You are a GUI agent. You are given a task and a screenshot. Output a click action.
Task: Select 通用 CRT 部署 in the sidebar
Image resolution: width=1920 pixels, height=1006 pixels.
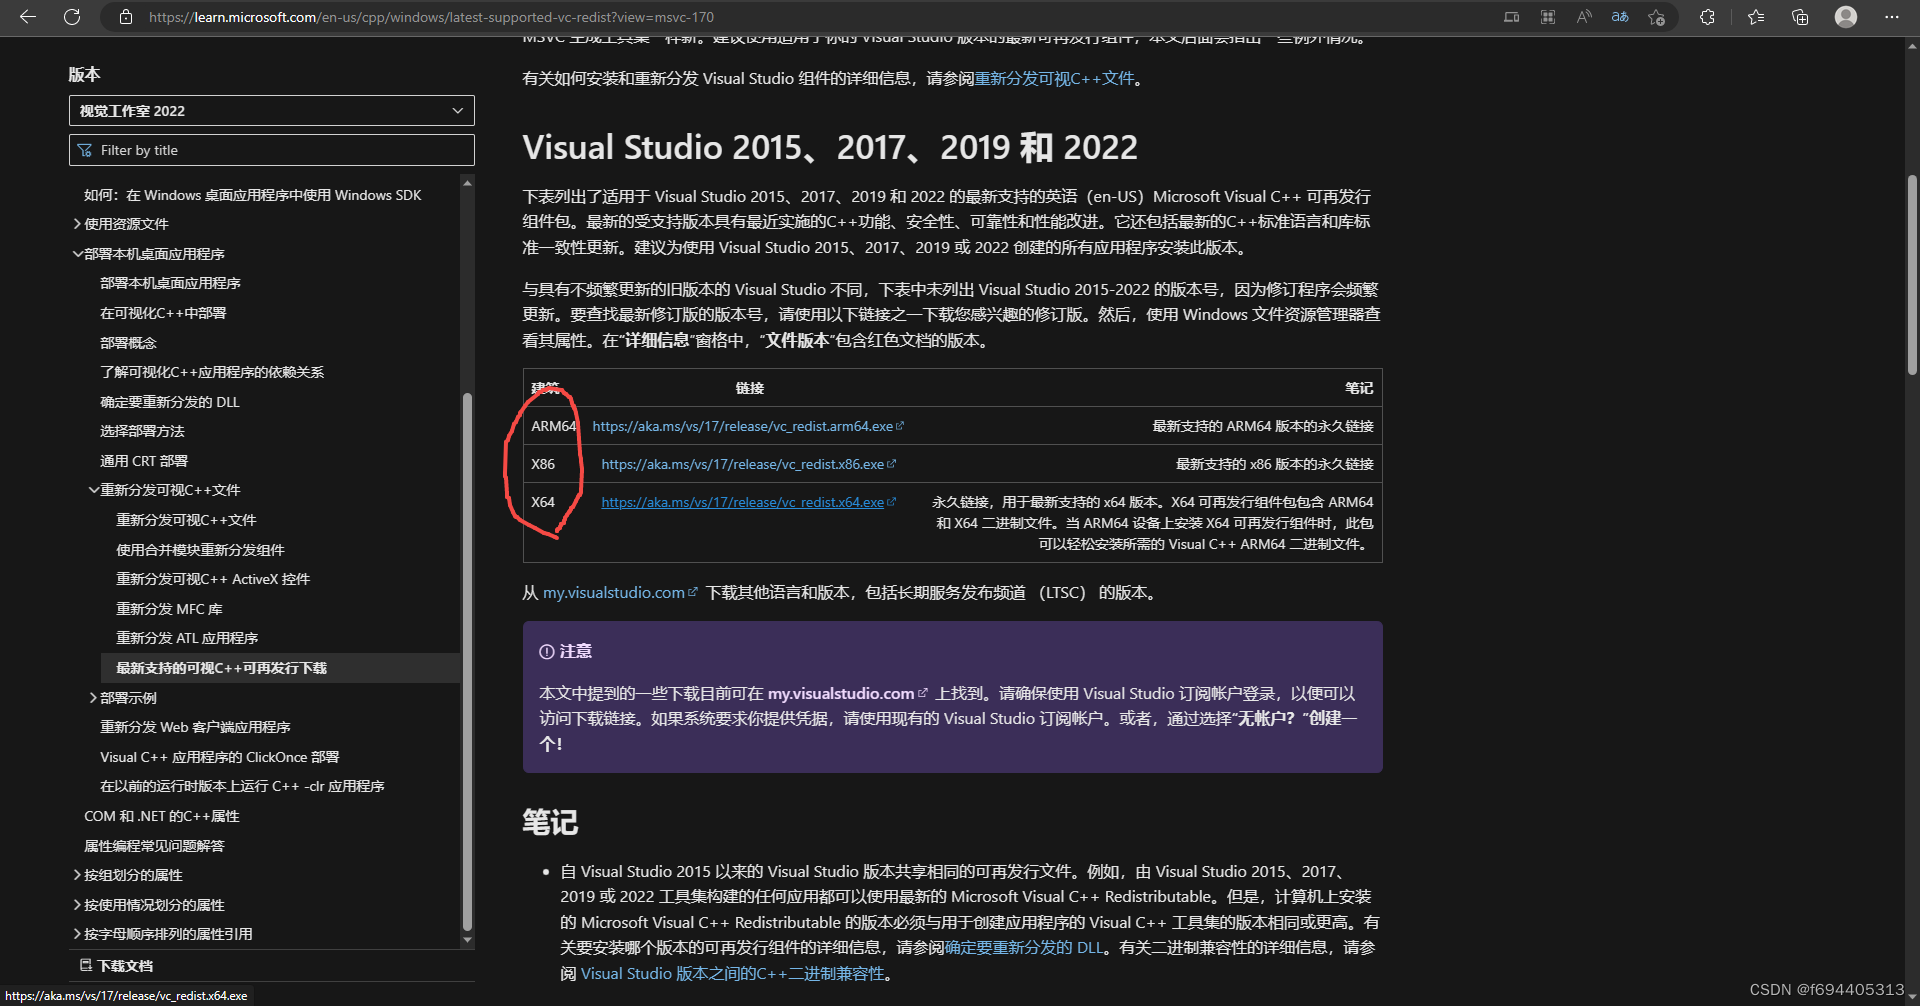click(144, 461)
